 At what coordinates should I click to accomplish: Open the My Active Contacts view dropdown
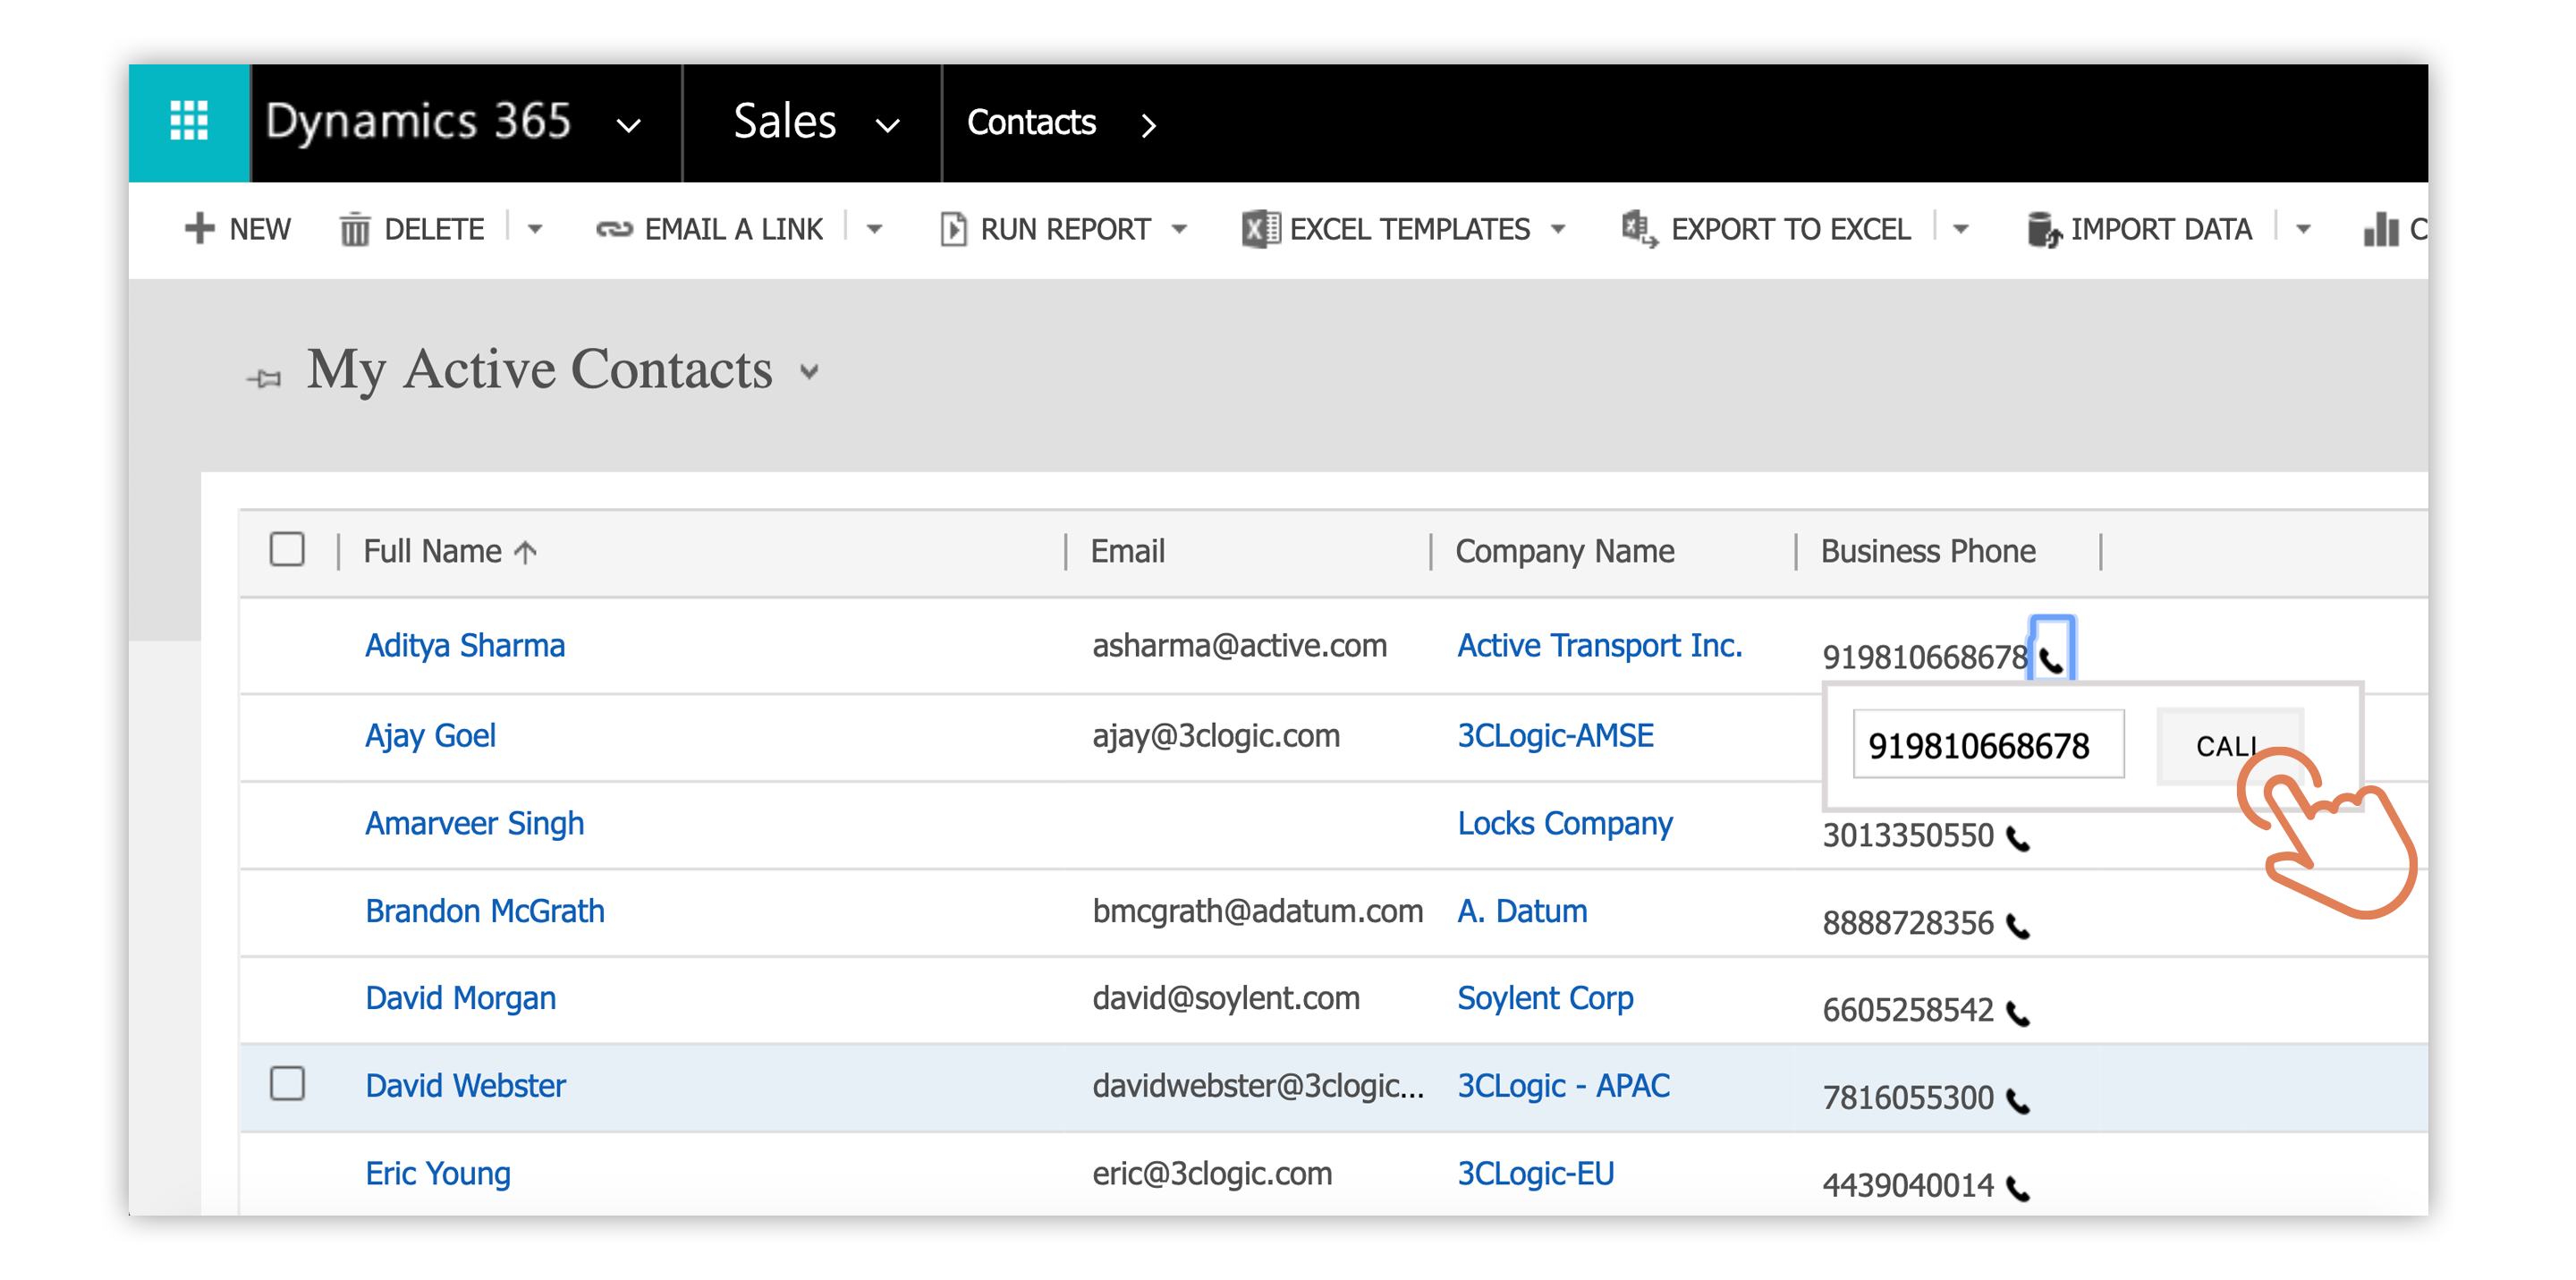810,371
